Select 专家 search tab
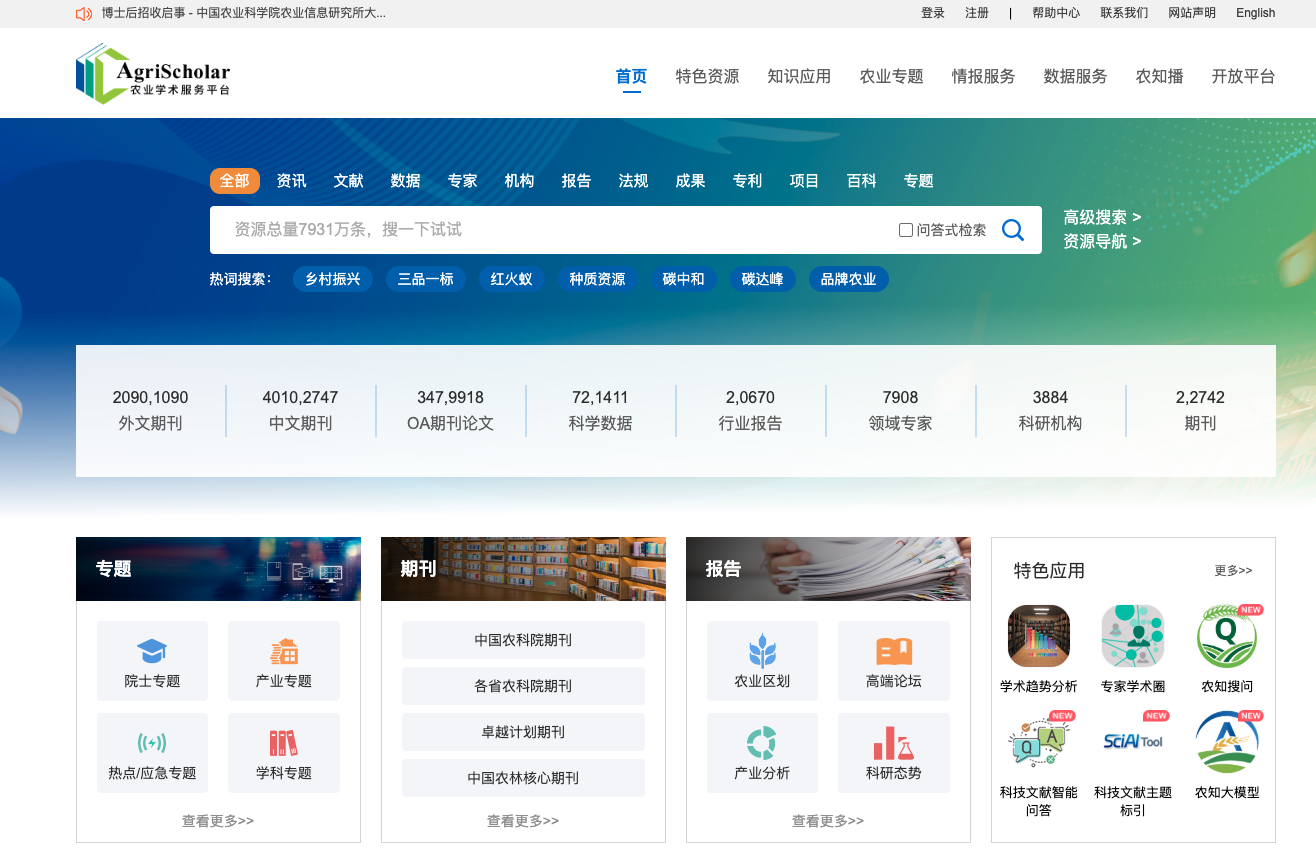The height and width of the screenshot is (863, 1316). (x=462, y=181)
